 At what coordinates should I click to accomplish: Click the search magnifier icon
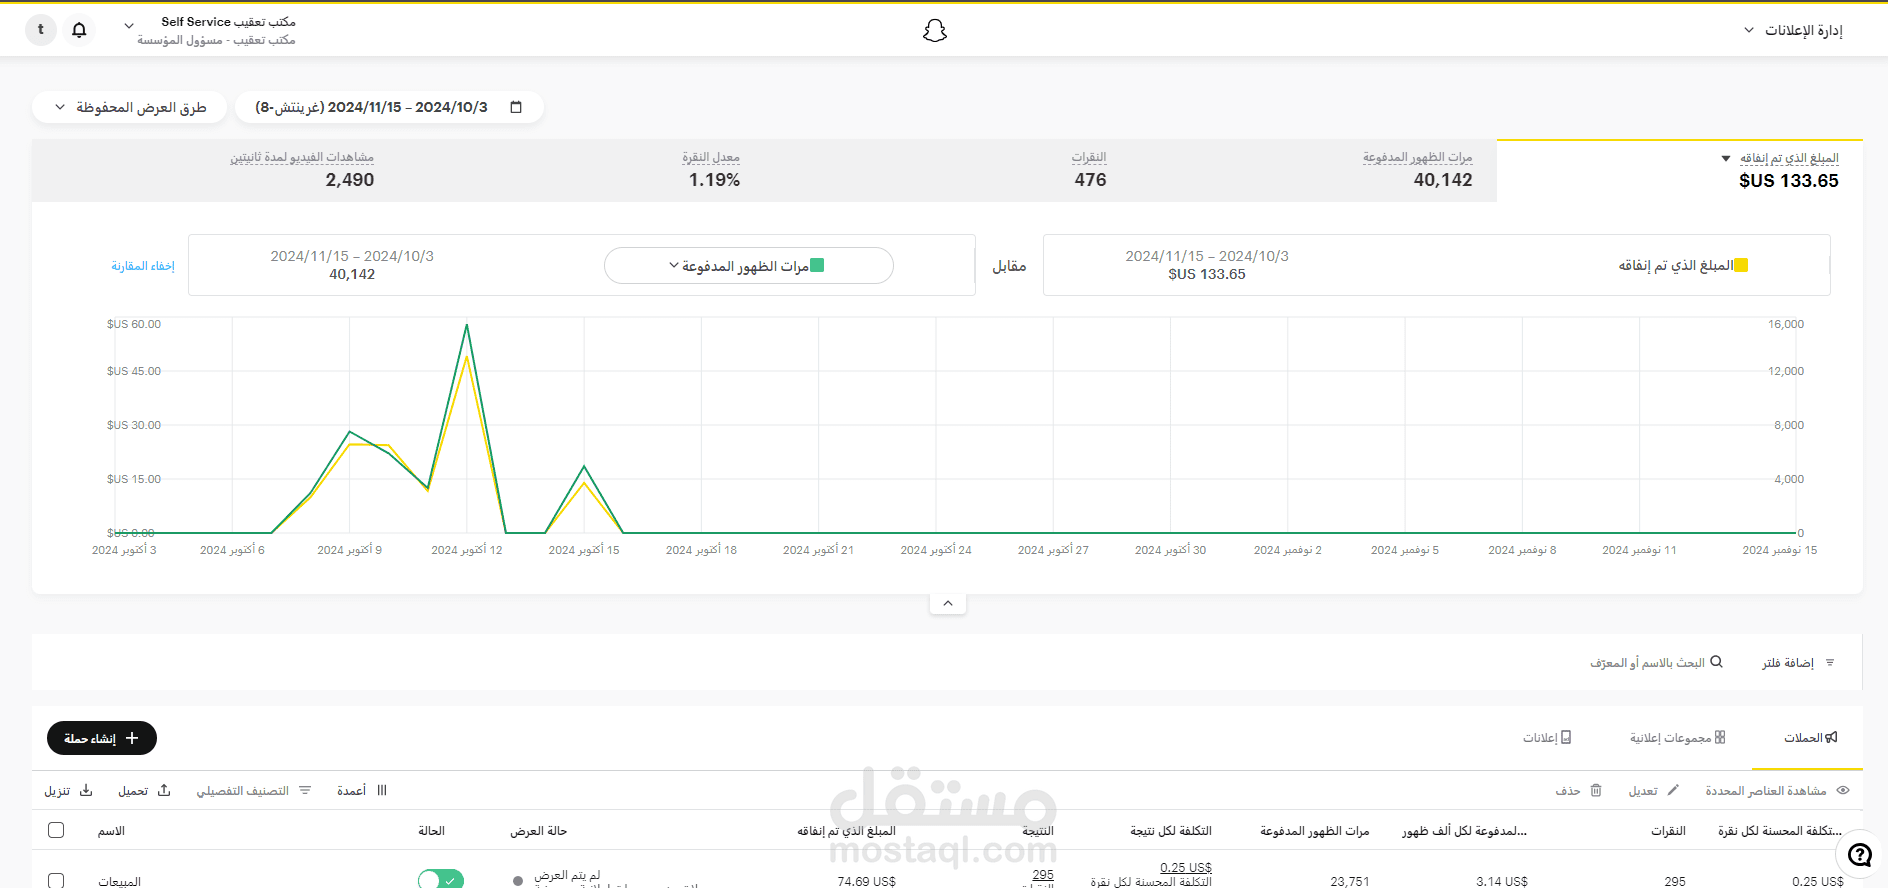click(x=1717, y=662)
